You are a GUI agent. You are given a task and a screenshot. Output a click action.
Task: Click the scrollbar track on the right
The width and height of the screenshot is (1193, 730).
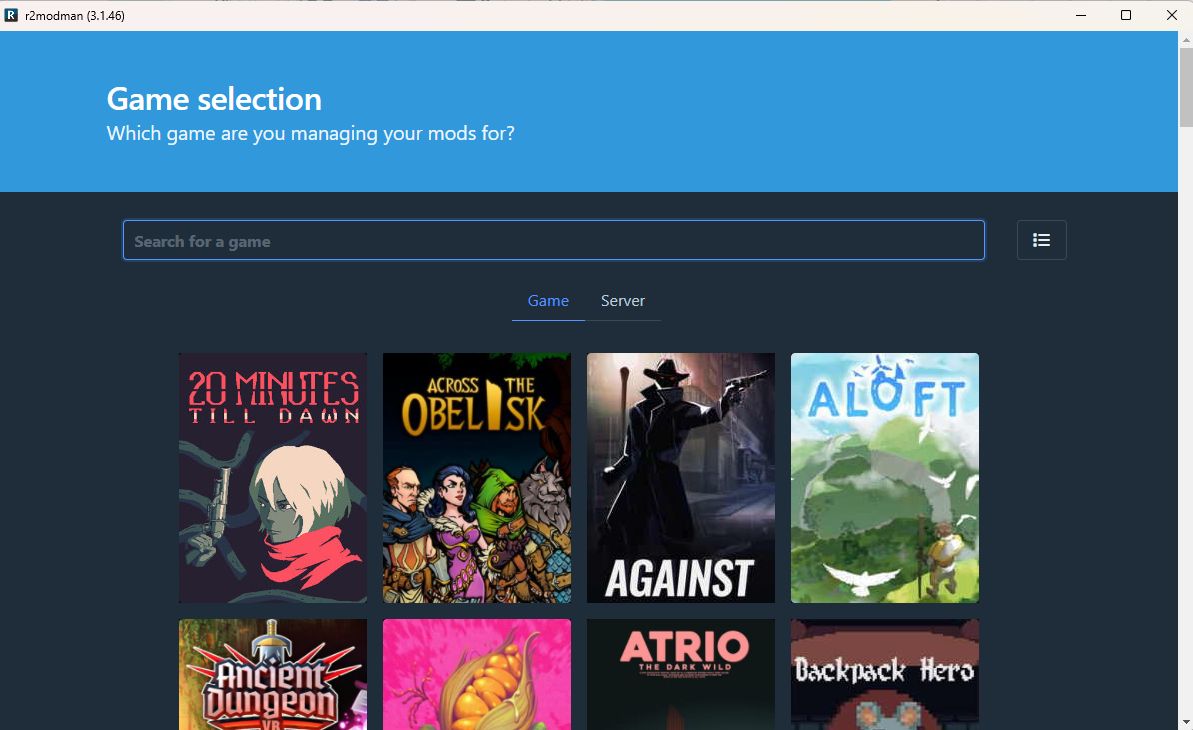pos(1186,400)
